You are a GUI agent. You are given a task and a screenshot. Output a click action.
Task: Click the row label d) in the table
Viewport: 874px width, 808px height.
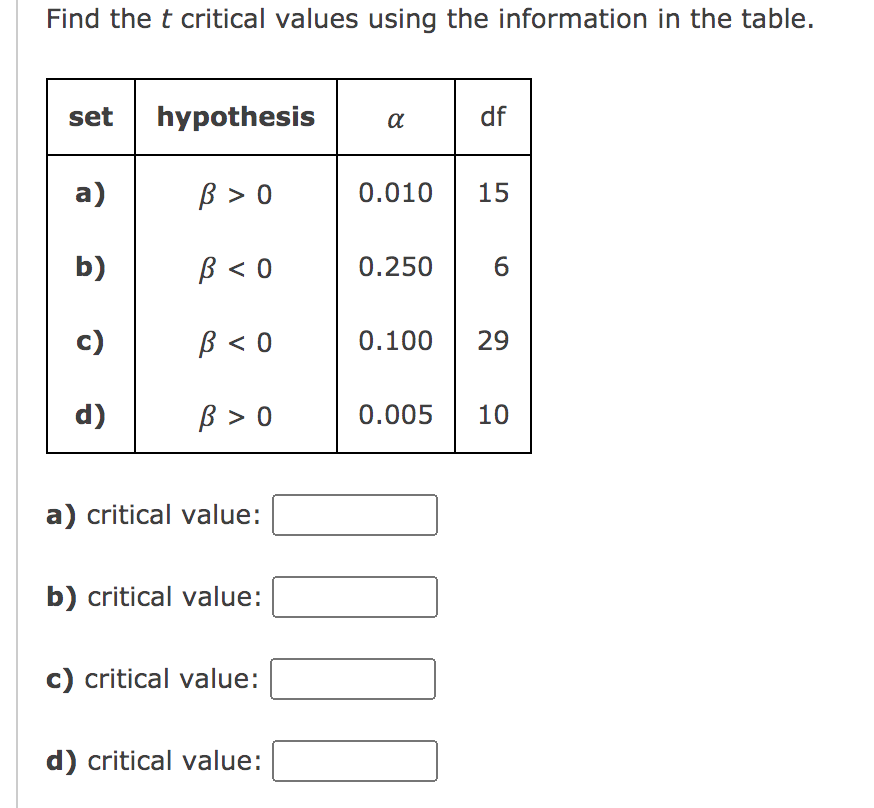(89, 414)
